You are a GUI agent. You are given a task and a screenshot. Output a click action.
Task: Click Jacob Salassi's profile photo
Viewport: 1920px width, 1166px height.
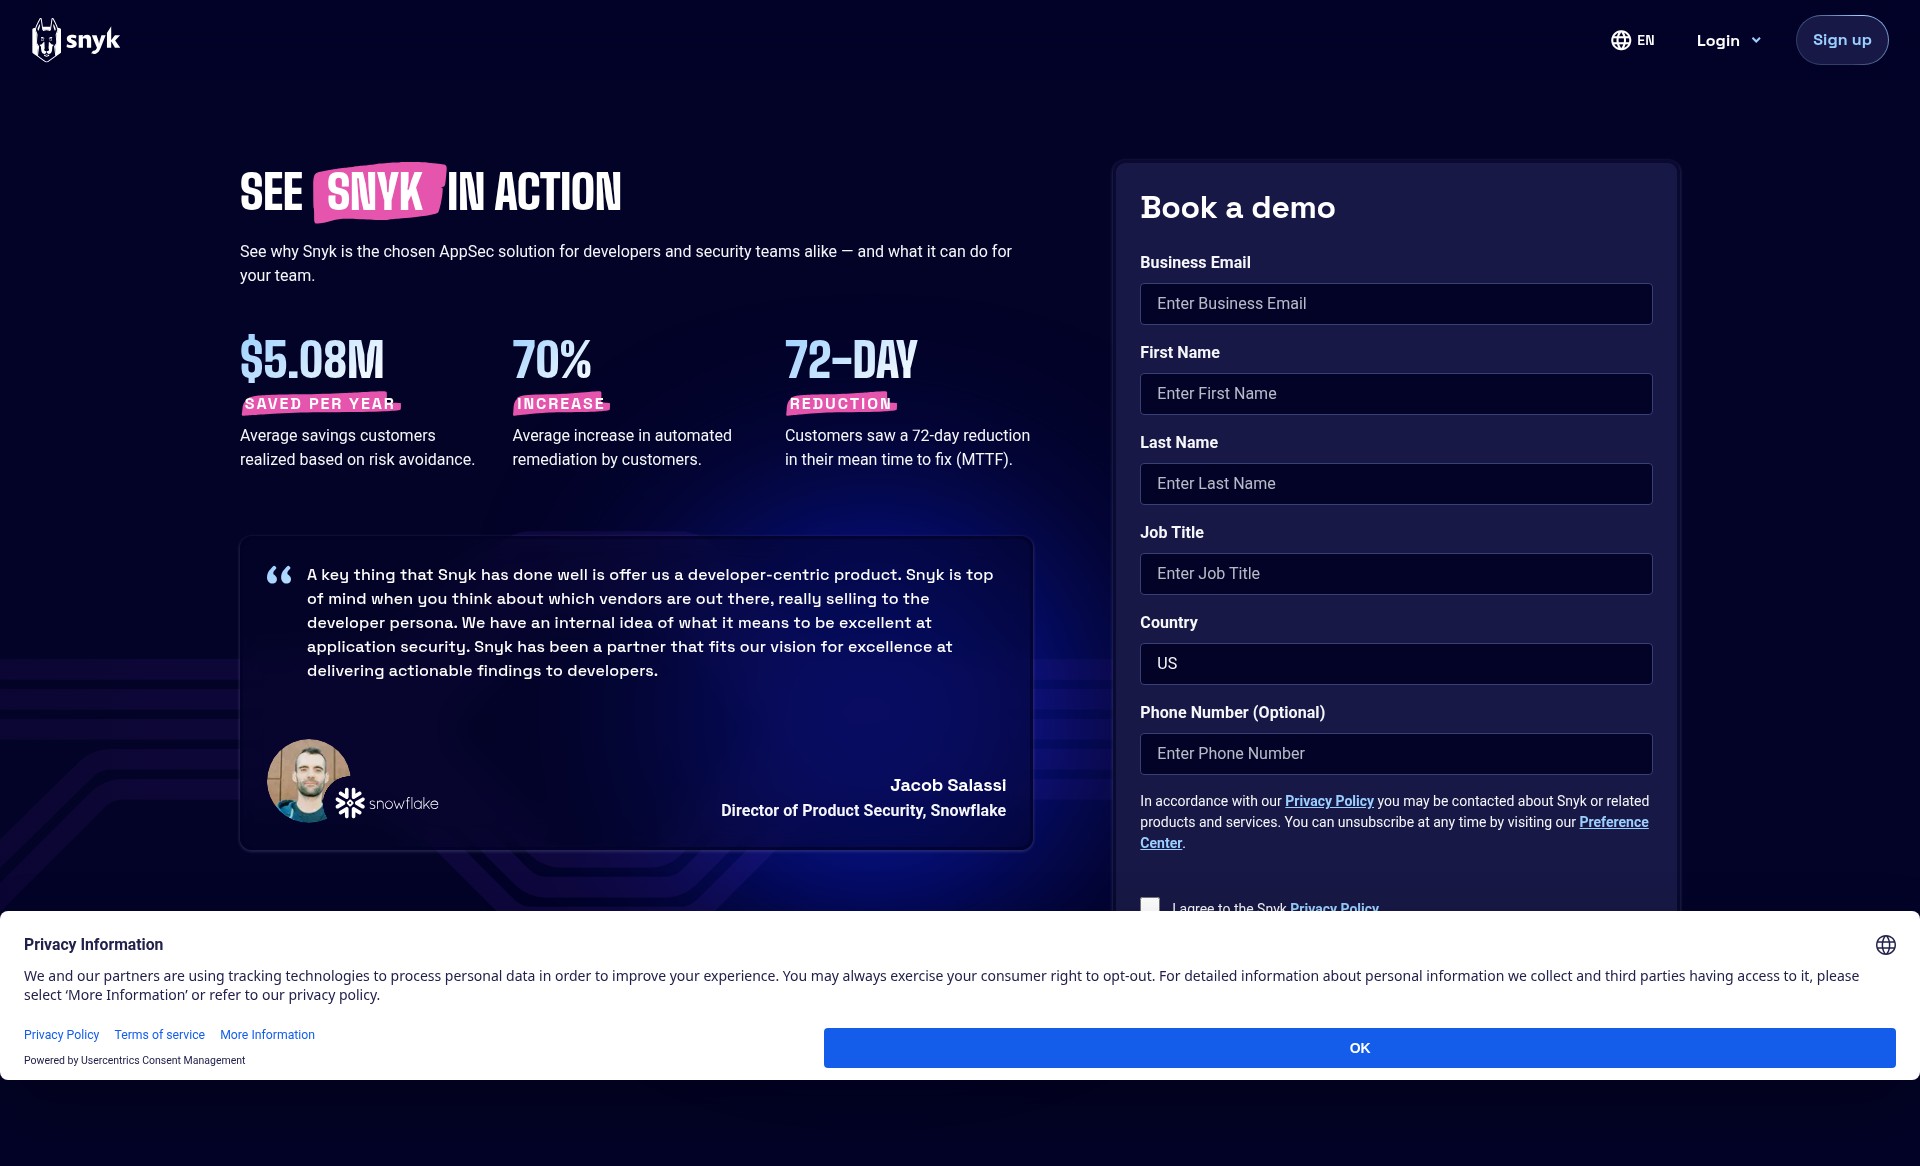pos(308,780)
